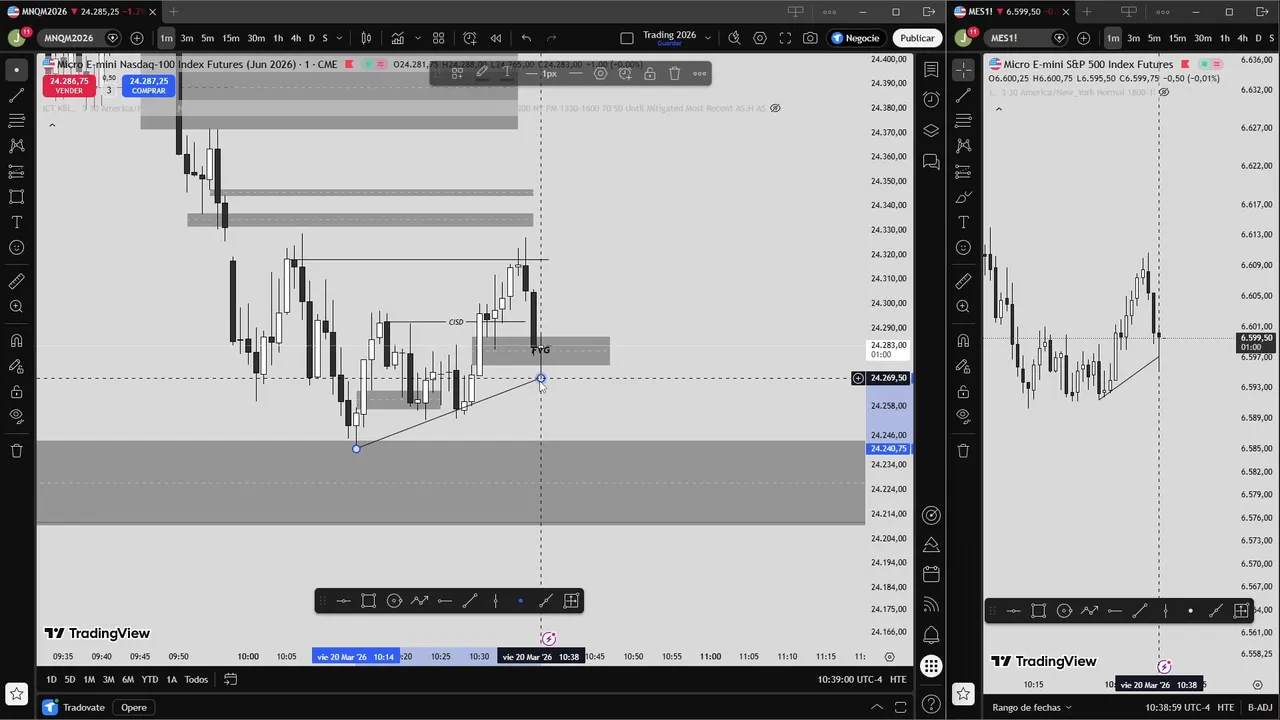The width and height of the screenshot is (1280, 720).
Task: Open the notifications bell on right sidebar
Action: click(x=931, y=634)
